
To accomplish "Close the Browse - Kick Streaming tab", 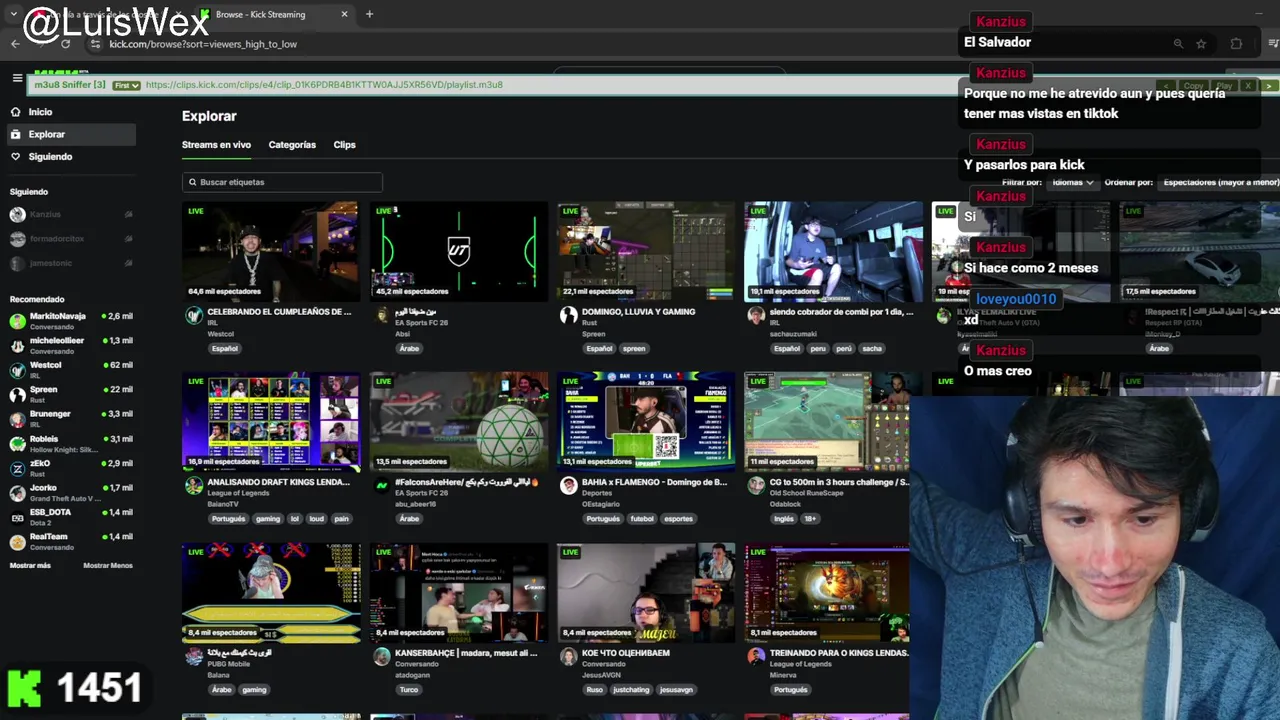I will pyautogui.click(x=344, y=14).
